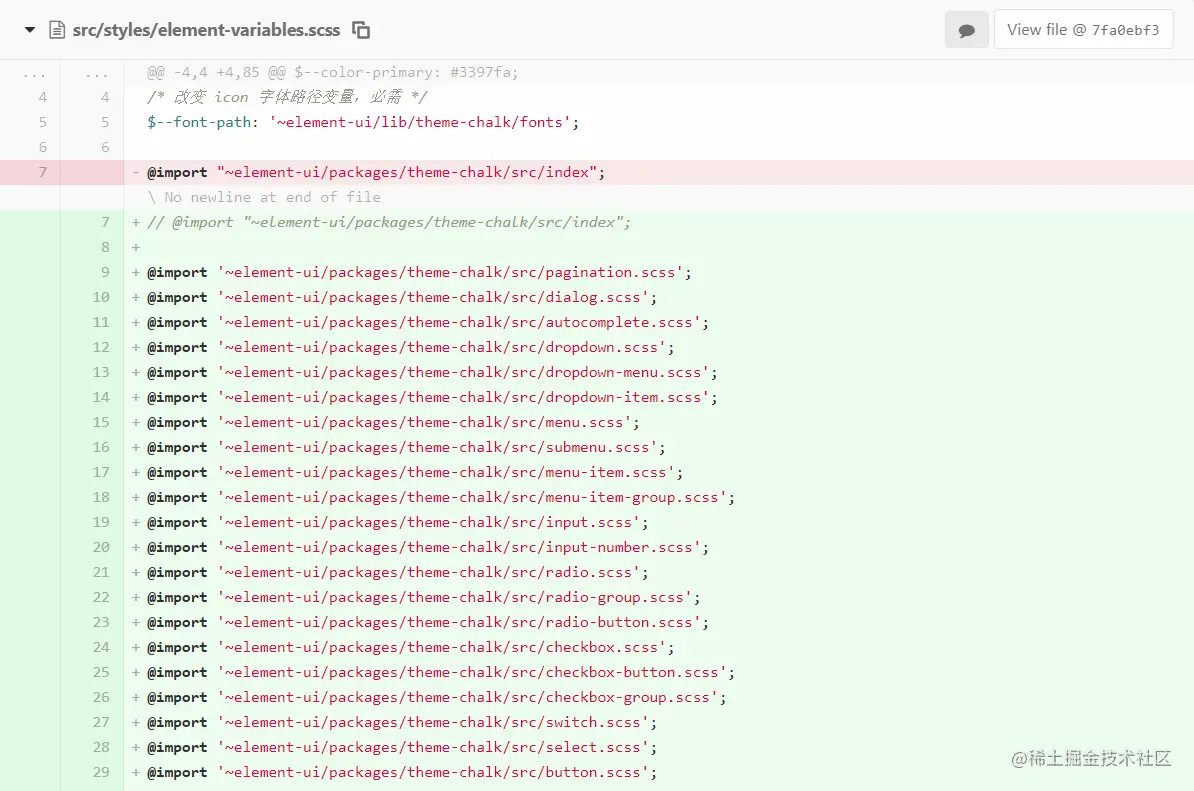Select the dropdown.scss import line
The width and height of the screenshot is (1194, 791).
click(x=410, y=347)
